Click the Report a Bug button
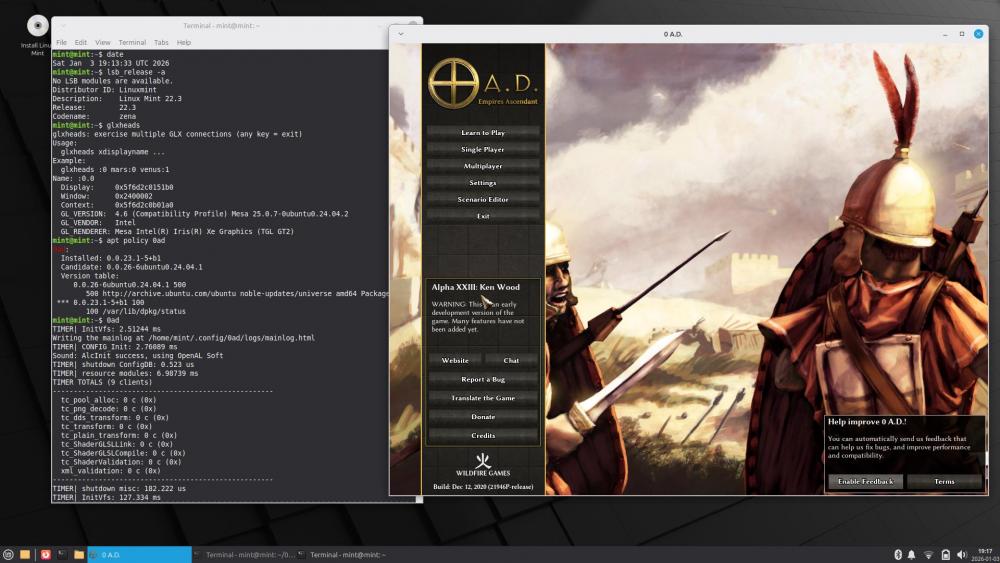Screen dimensions: 1000x563 pyautogui.click(x=483, y=379)
